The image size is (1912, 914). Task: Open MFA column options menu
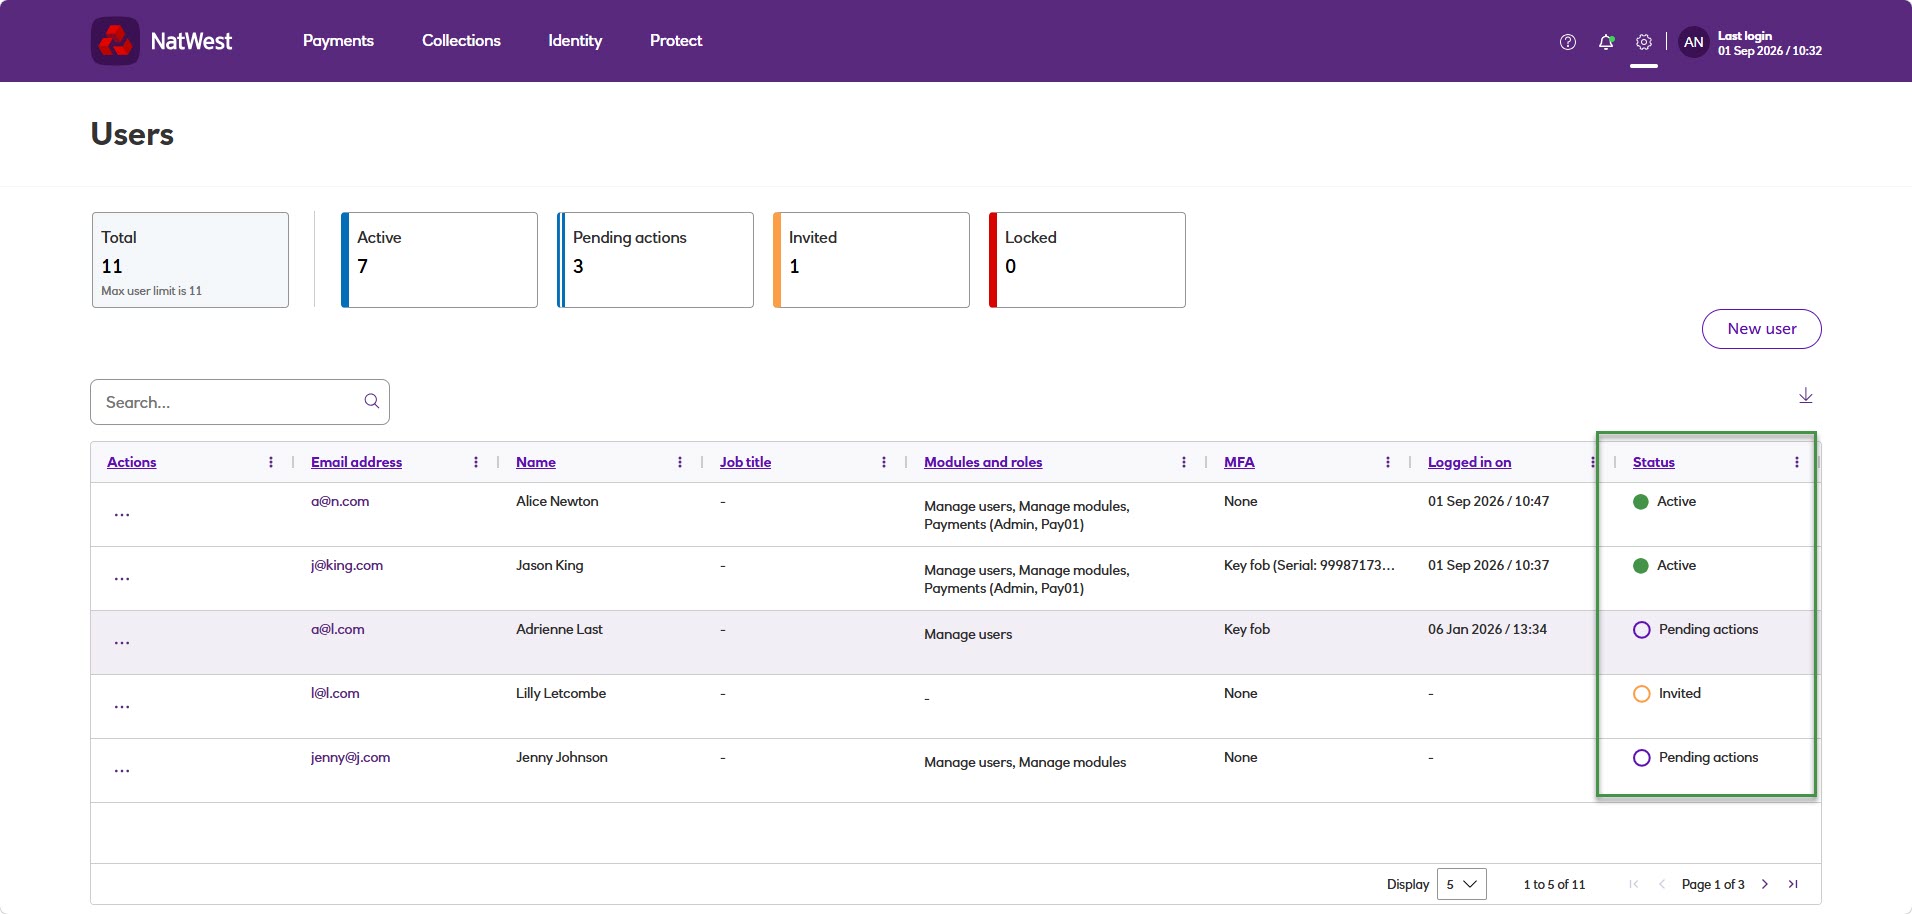(x=1388, y=462)
